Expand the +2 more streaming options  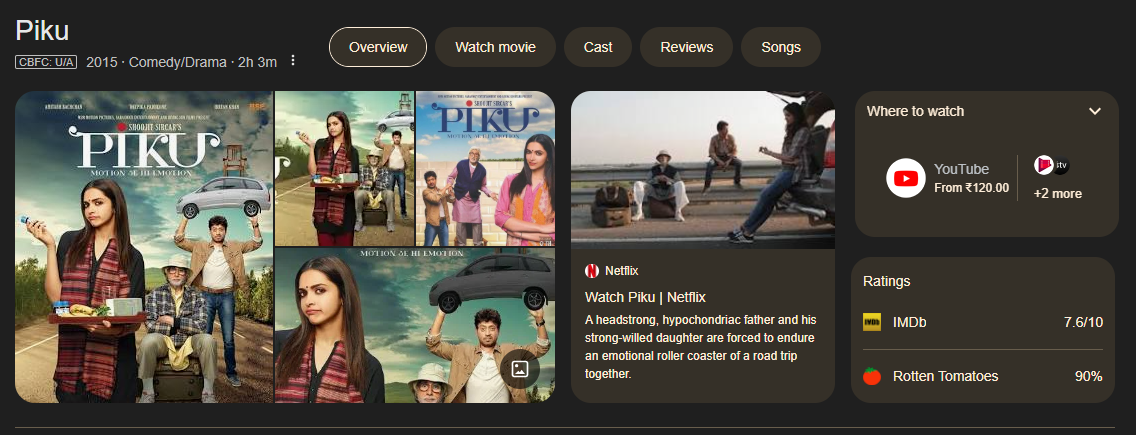pyautogui.click(x=1057, y=194)
